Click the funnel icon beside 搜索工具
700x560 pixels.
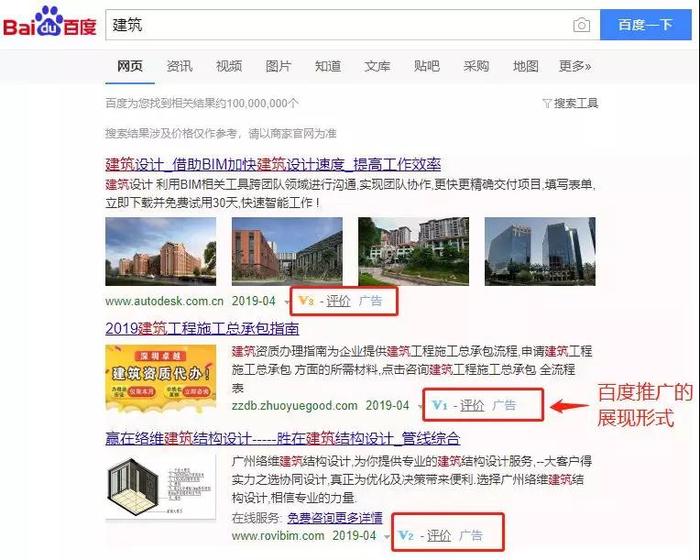coord(547,104)
